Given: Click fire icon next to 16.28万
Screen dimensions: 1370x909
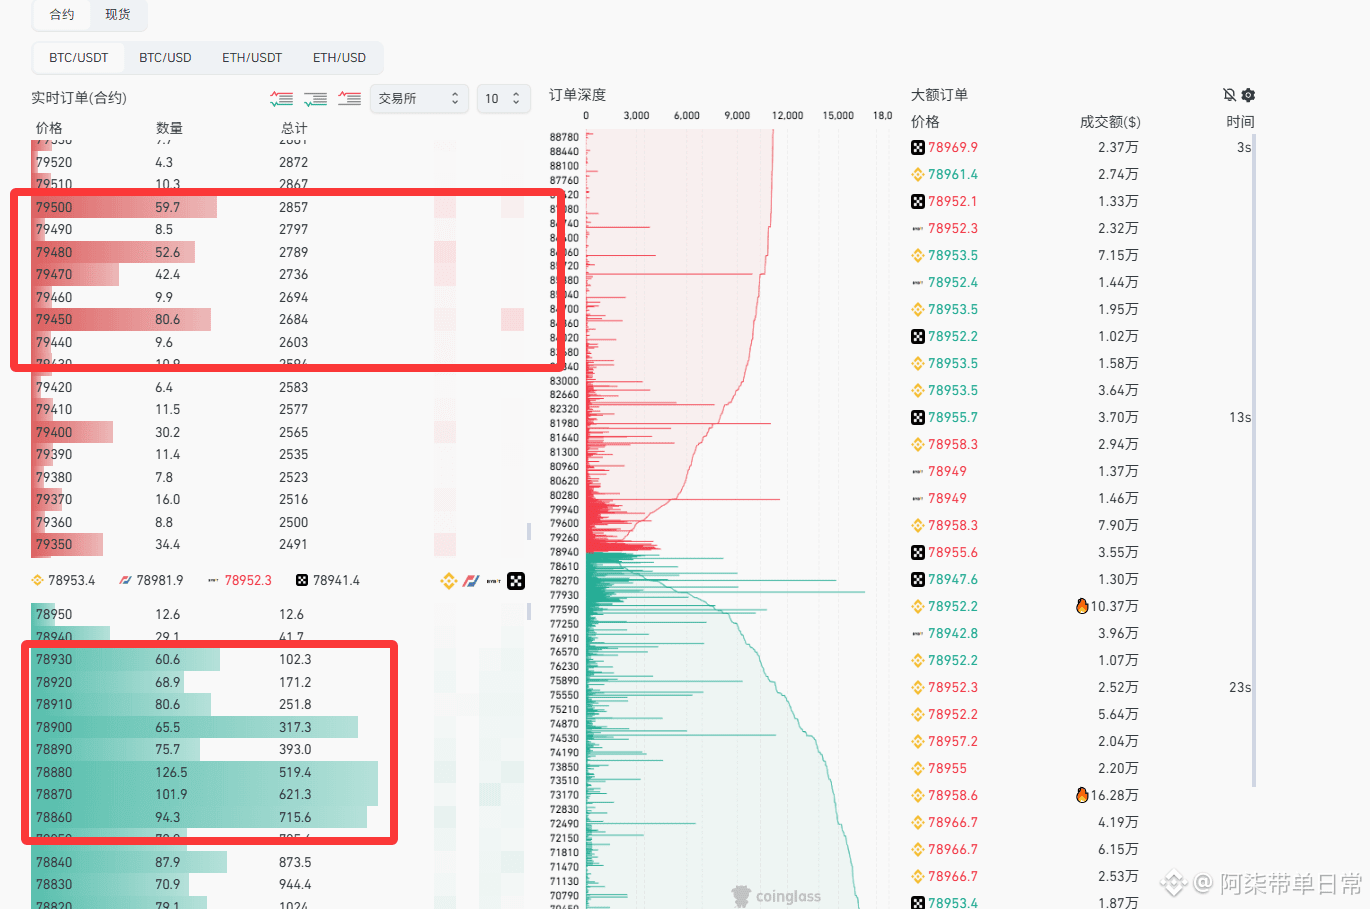Looking at the screenshot, I should coord(1082,795).
